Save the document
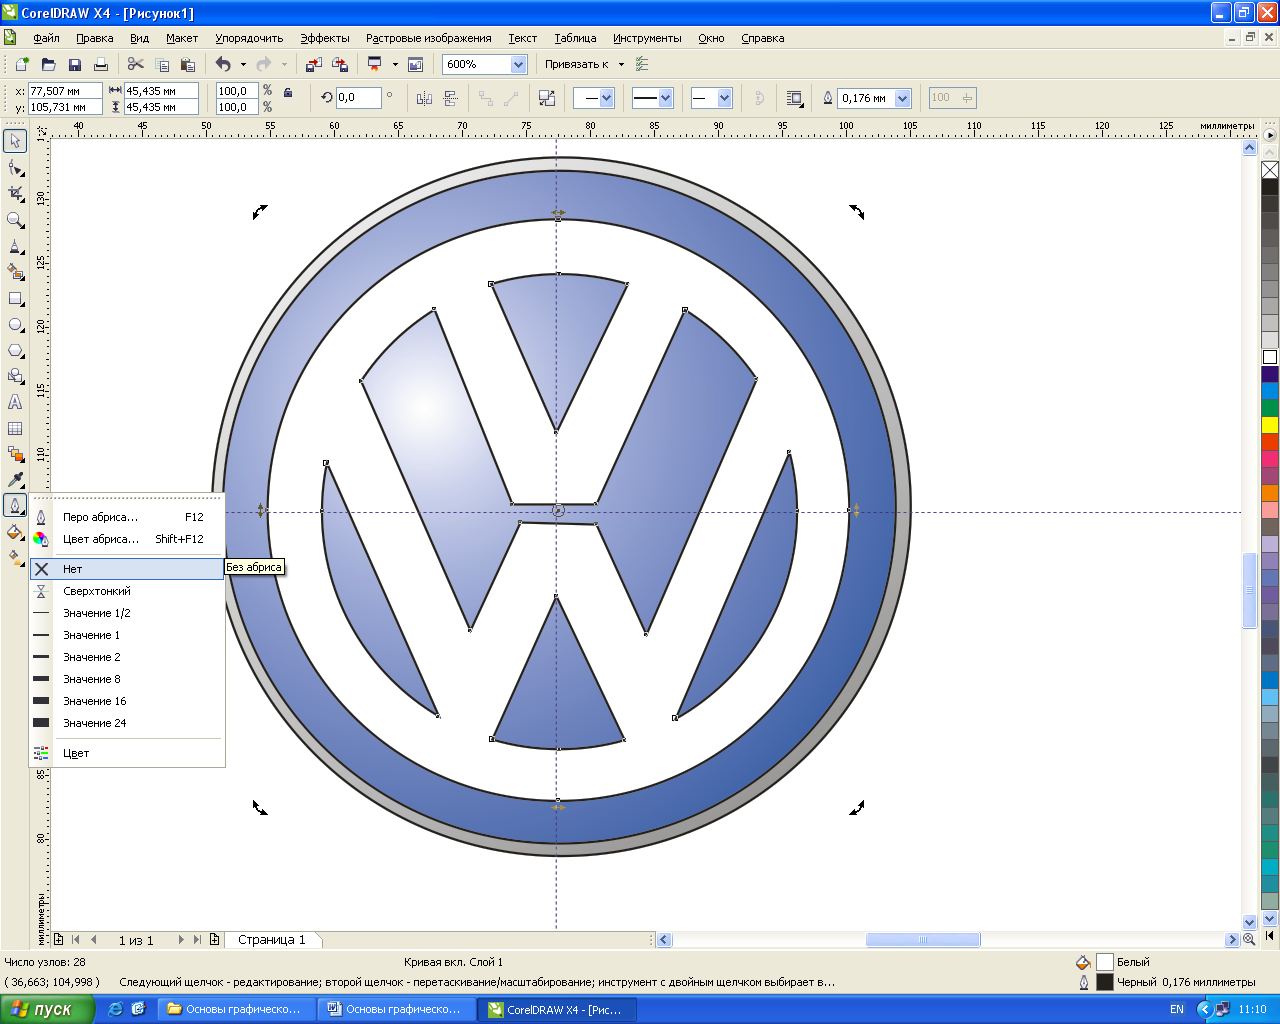 point(74,64)
